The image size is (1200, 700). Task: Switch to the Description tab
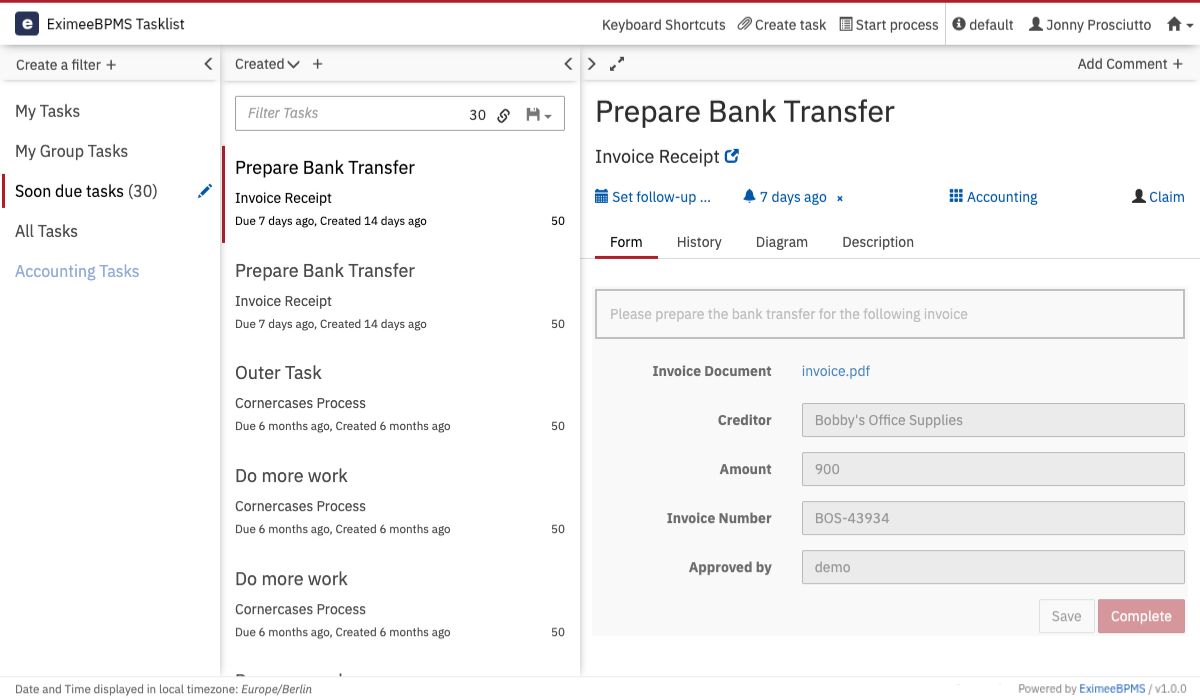878,242
